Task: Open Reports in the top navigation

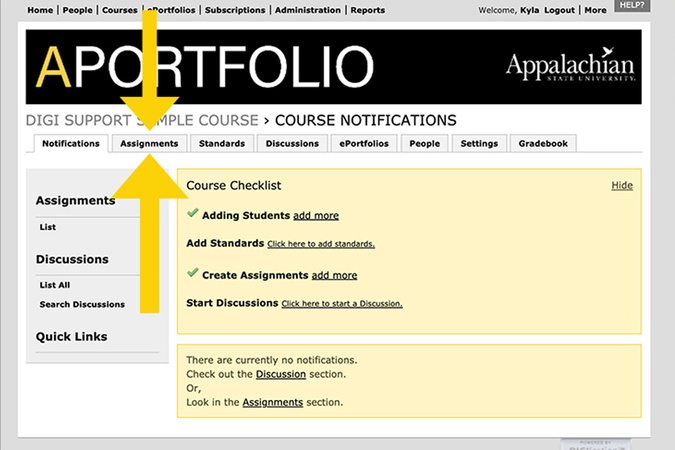Action: 368,10
